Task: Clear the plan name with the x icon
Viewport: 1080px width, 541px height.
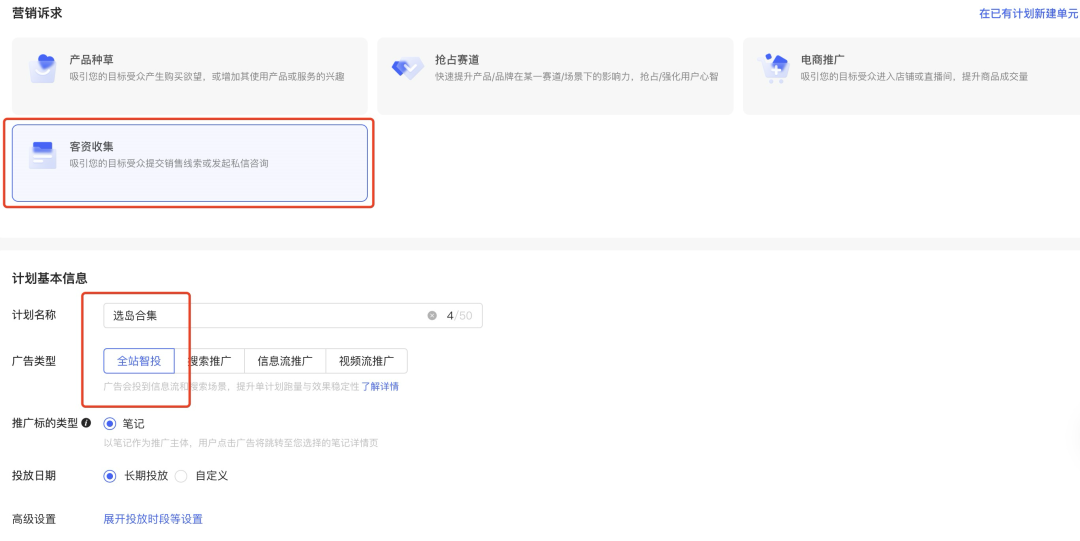Action: [432, 316]
